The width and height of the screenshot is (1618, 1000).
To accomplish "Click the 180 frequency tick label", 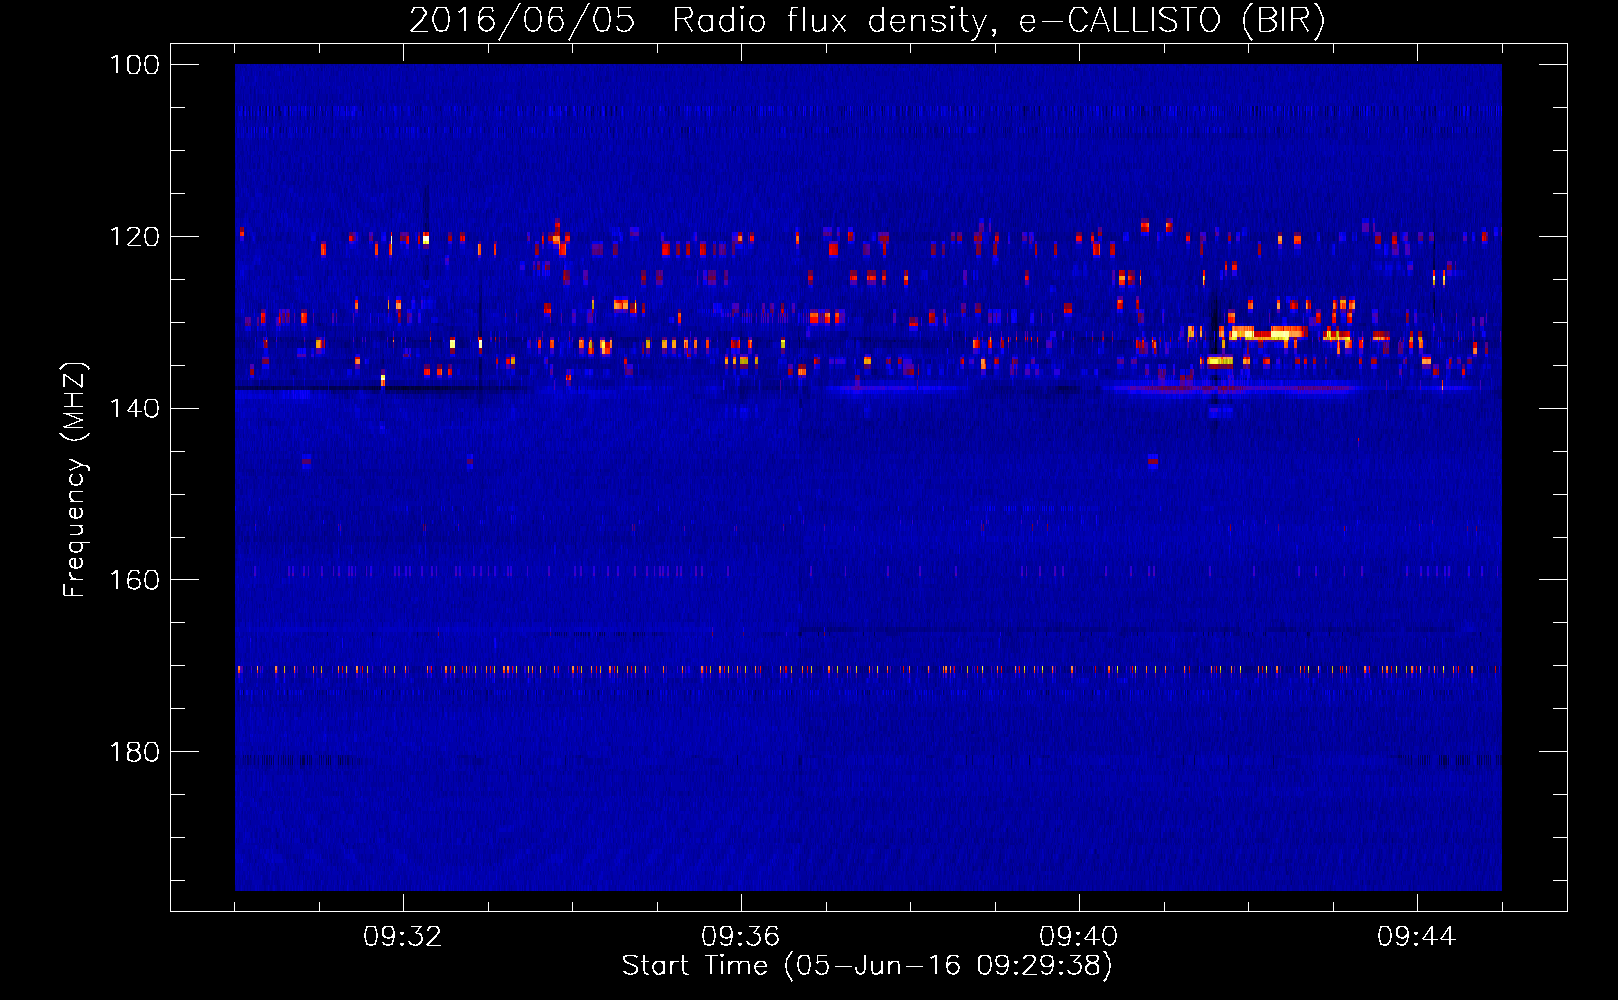I will pos(134,752).
